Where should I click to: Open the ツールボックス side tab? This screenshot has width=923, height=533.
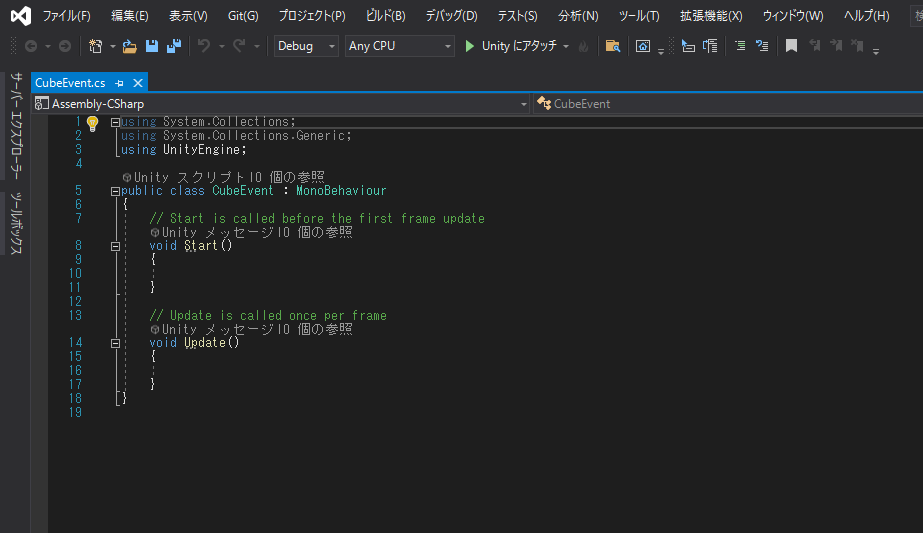[16, 223]
